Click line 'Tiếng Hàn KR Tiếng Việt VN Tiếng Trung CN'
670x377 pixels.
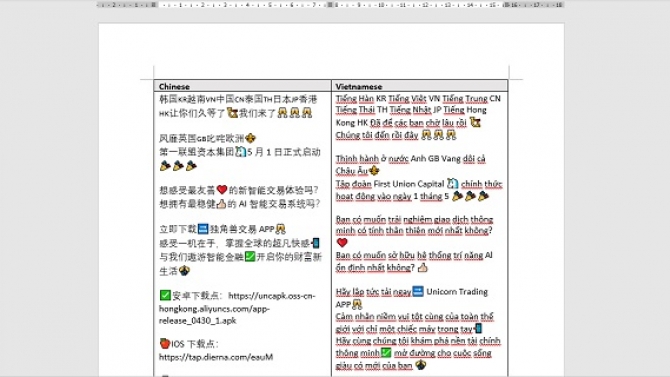[x=418, y=98]
